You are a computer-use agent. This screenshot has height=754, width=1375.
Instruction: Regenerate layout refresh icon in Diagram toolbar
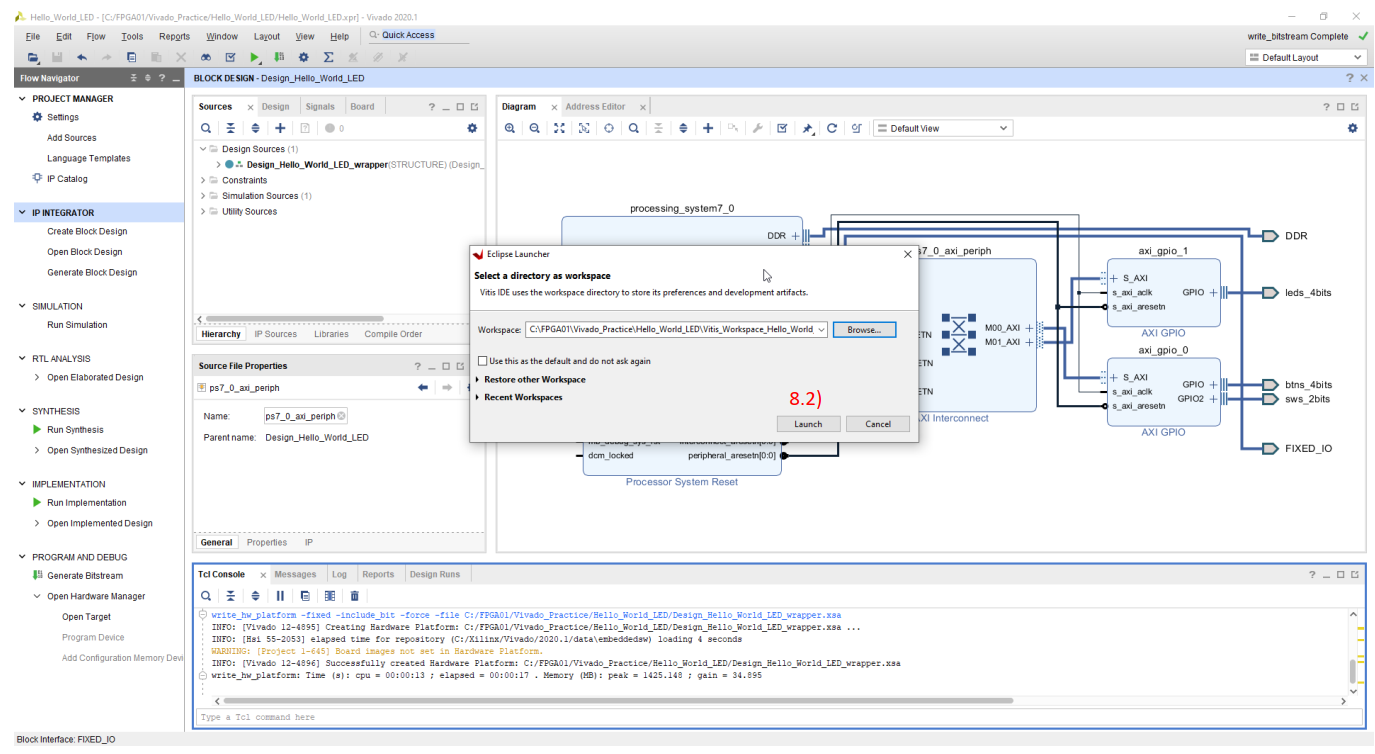point(831,128)
